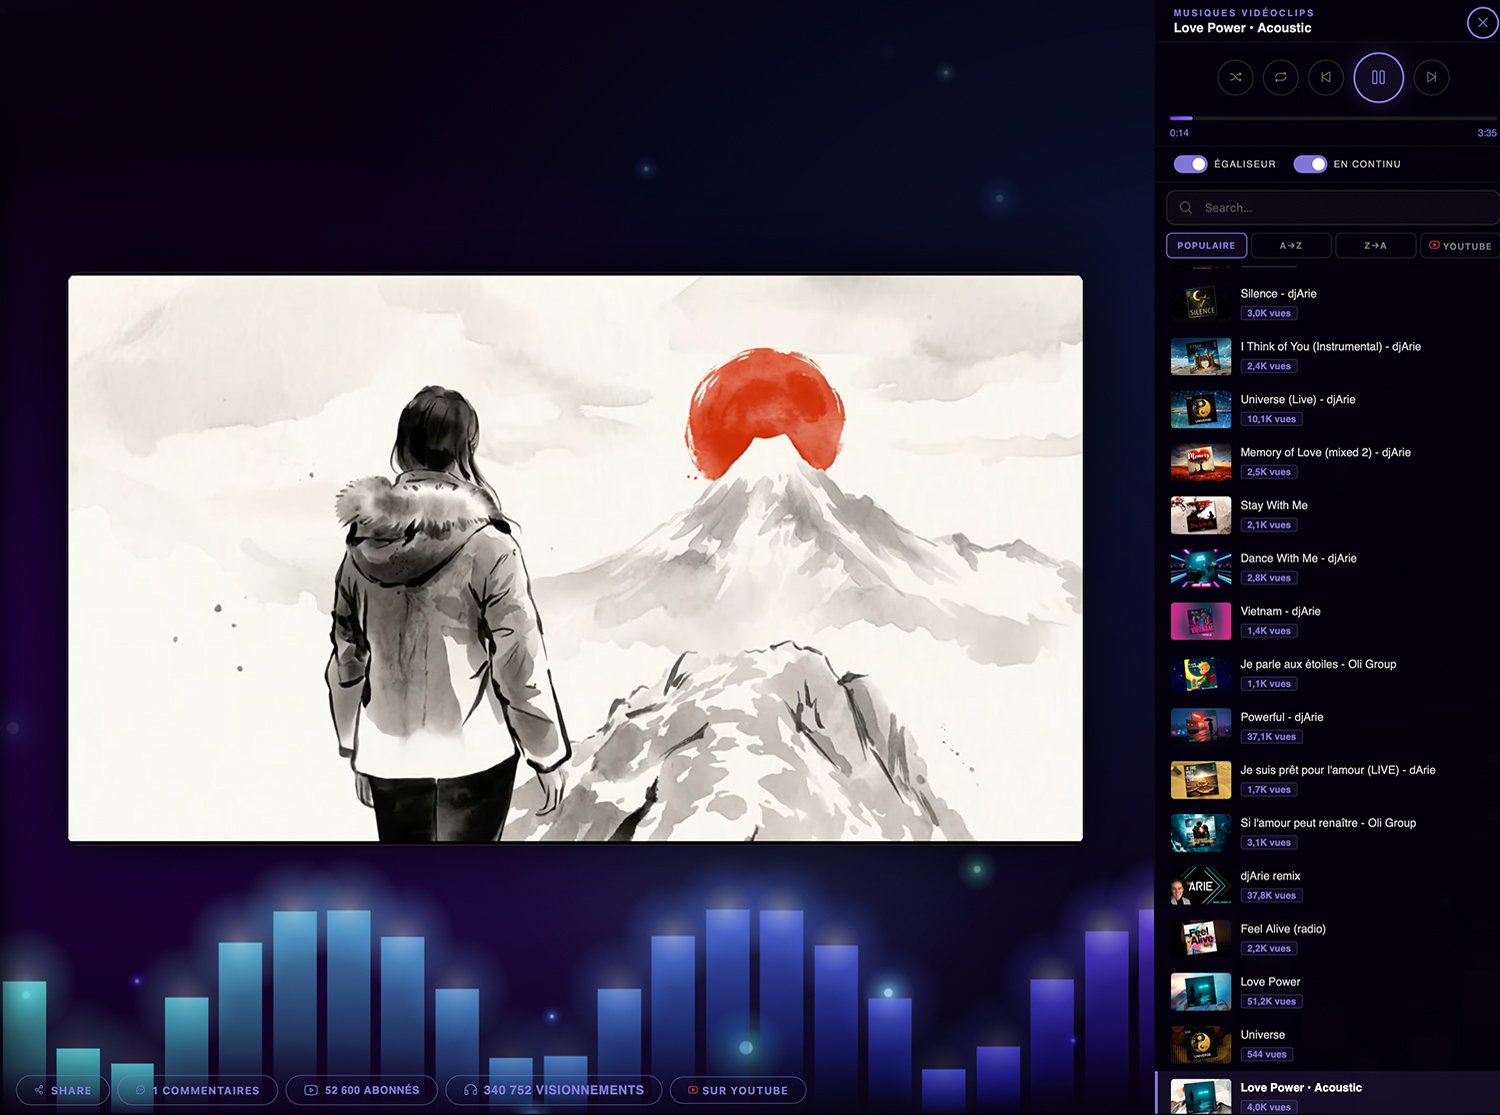Sort playlist A to Z

[x=1291, y=246]
